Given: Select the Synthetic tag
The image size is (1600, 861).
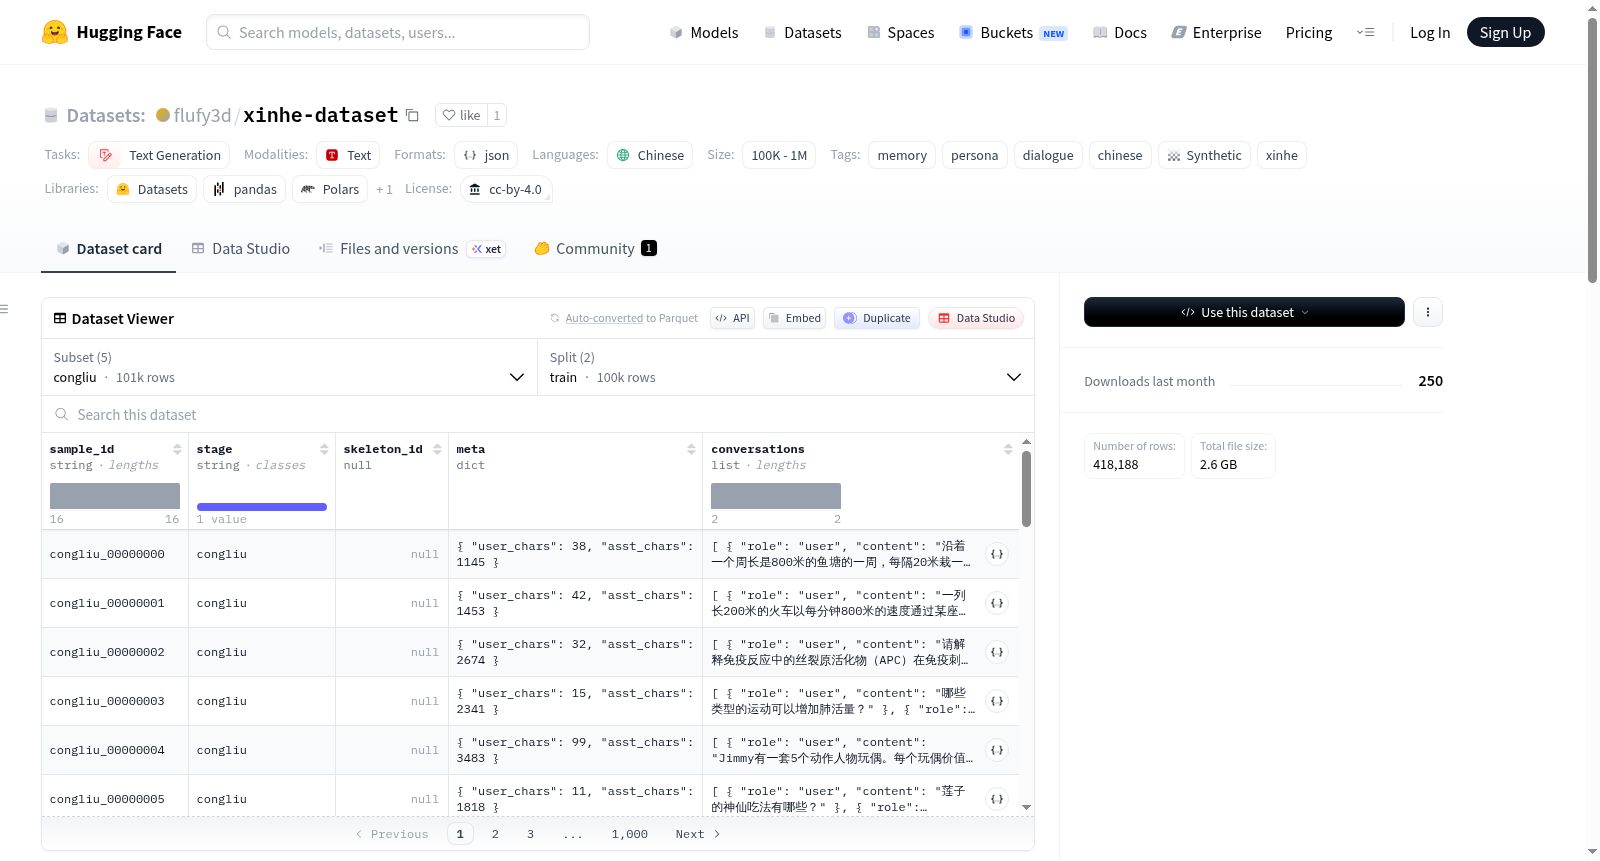Looking at the screenshot, I should pos(1204,155).
